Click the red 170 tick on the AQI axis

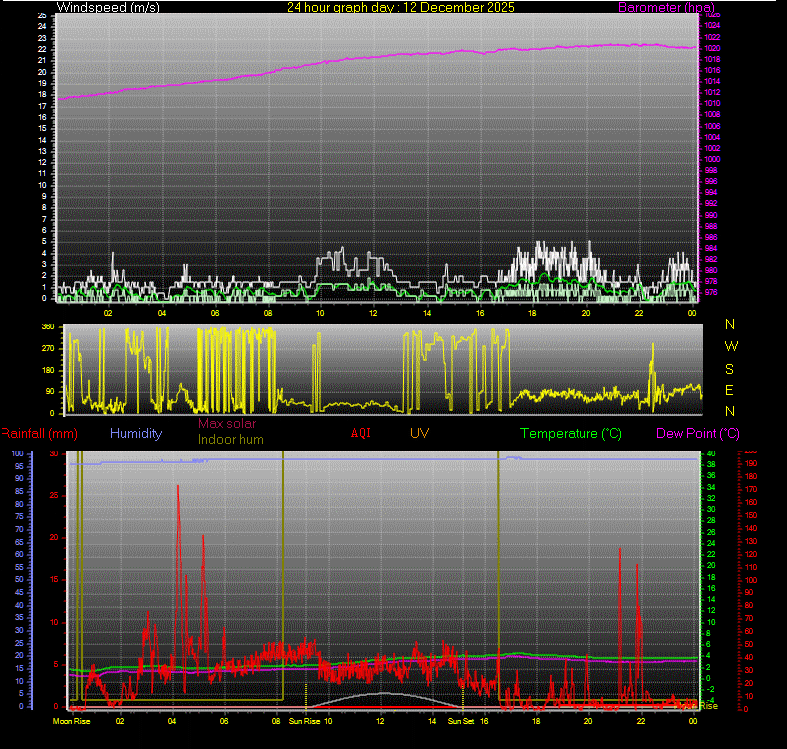click(x=751, y=489)
